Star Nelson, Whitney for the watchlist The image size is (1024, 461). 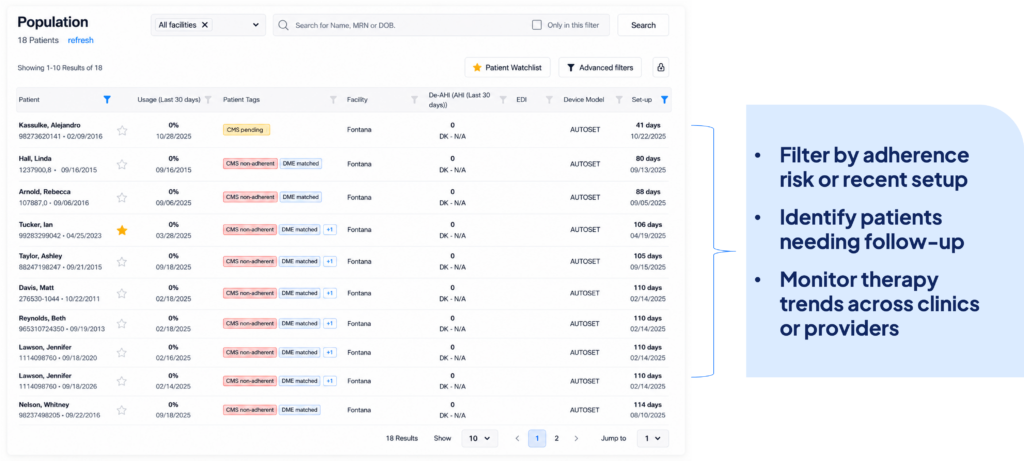(x=122, y=410)
